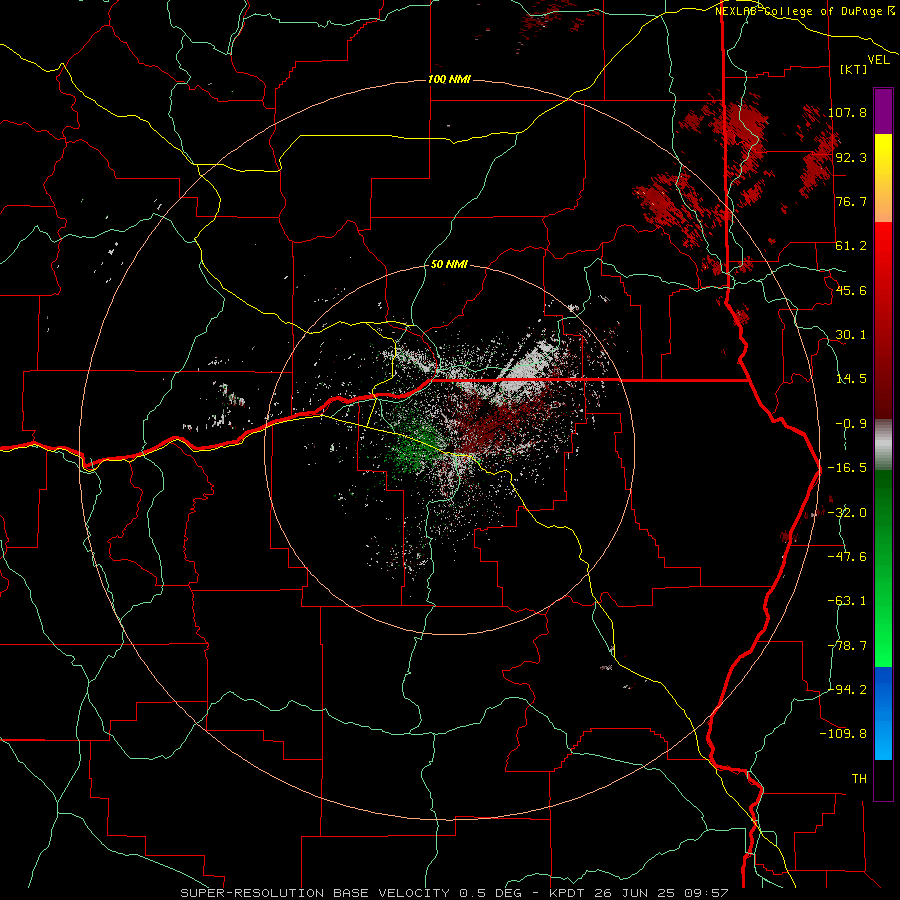
Task: Click the -47.6 velocity scale value
Action: 847,557
